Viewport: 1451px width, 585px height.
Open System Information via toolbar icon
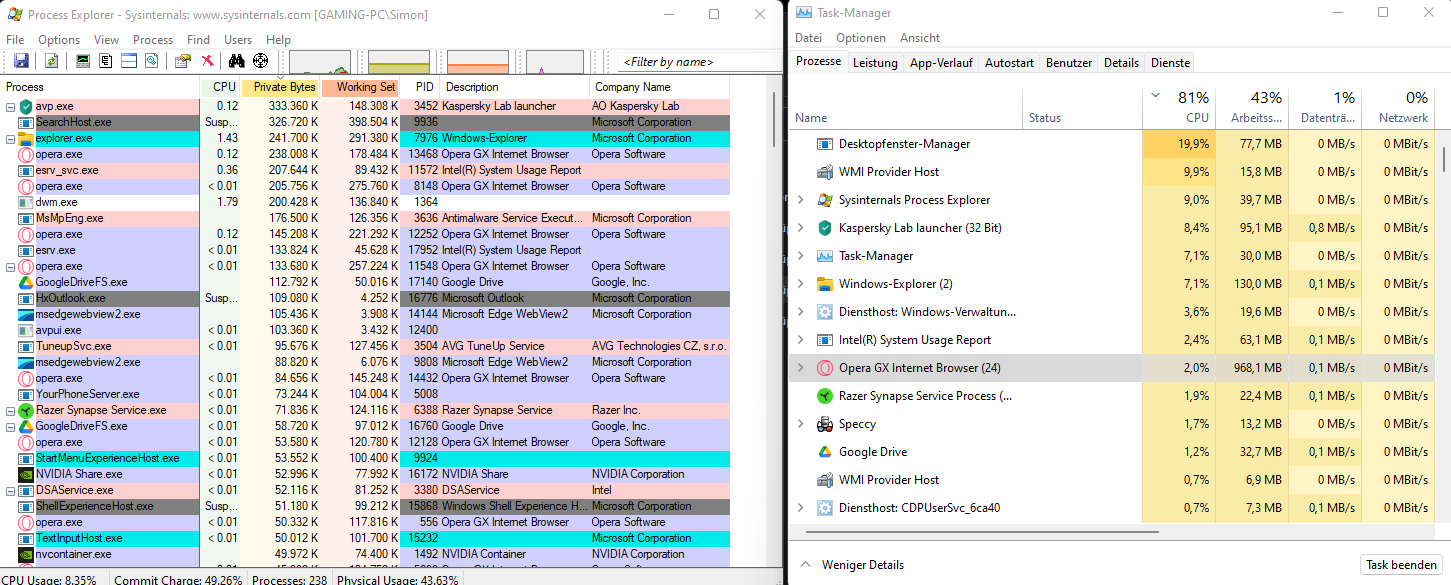(x=83, y=61)
